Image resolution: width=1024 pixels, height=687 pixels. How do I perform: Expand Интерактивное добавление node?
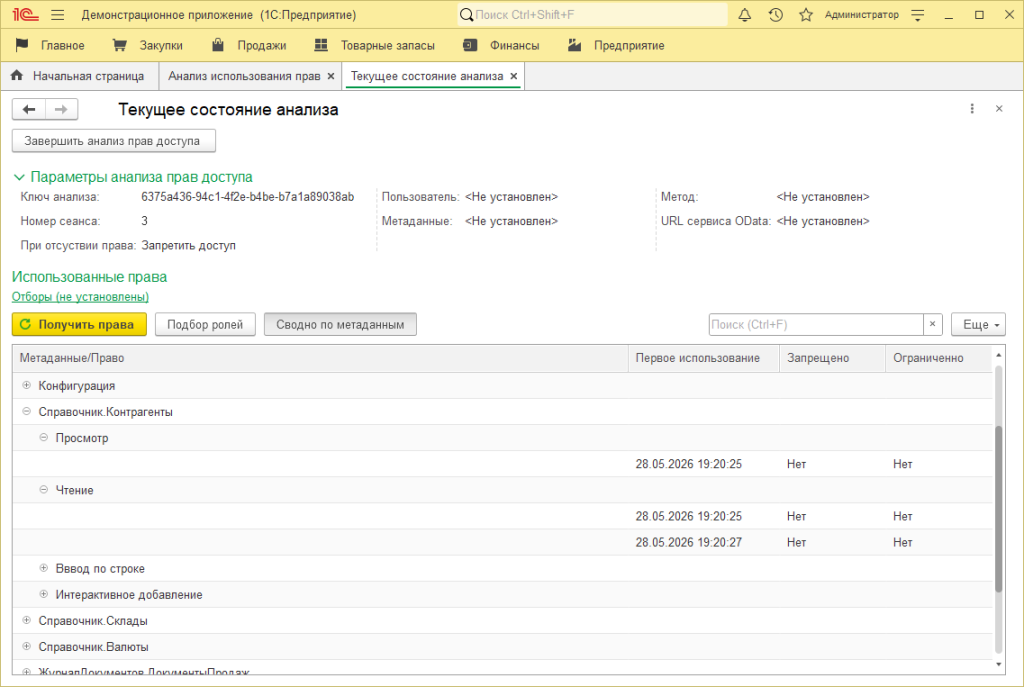44,594
